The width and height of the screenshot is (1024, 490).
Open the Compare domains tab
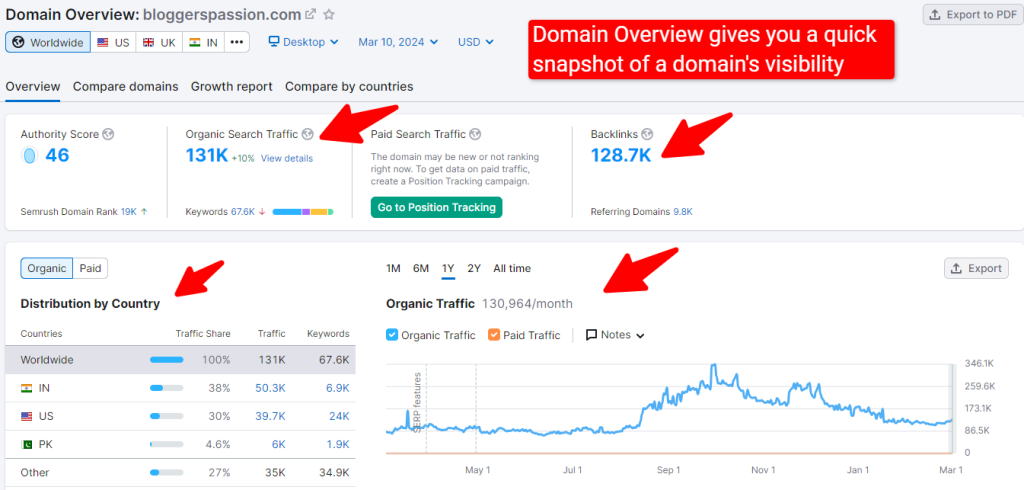click(x=125, y=86)
